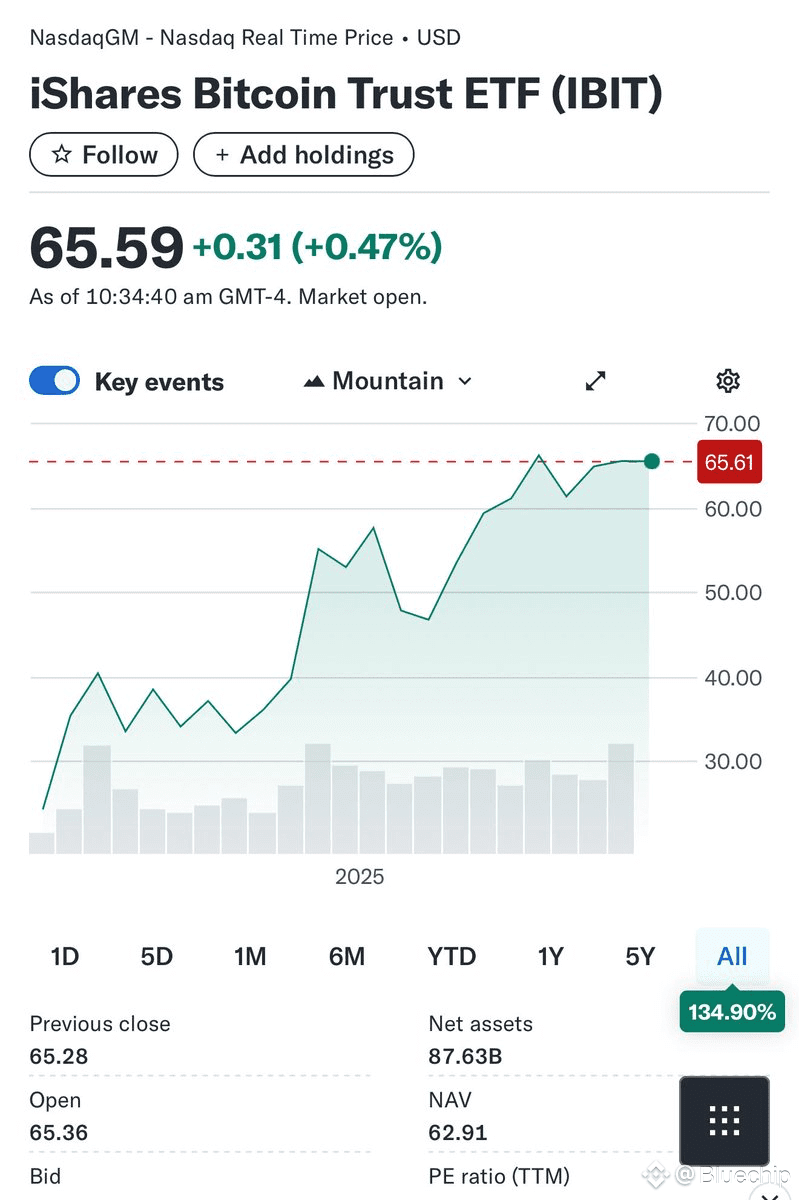Choose the YTD range
The height and width of the screenshot is (1200, 799).
(452, 957)
